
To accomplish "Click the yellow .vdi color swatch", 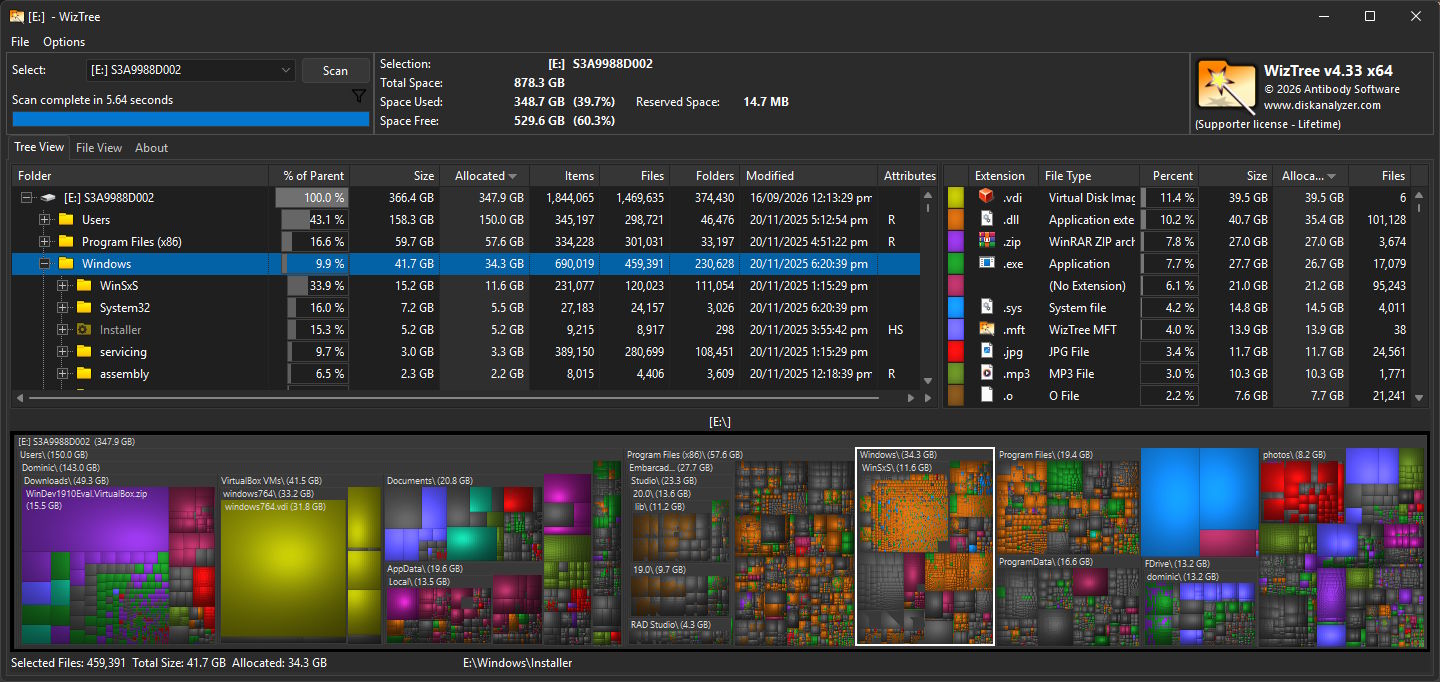I will (x=956, y=197).
